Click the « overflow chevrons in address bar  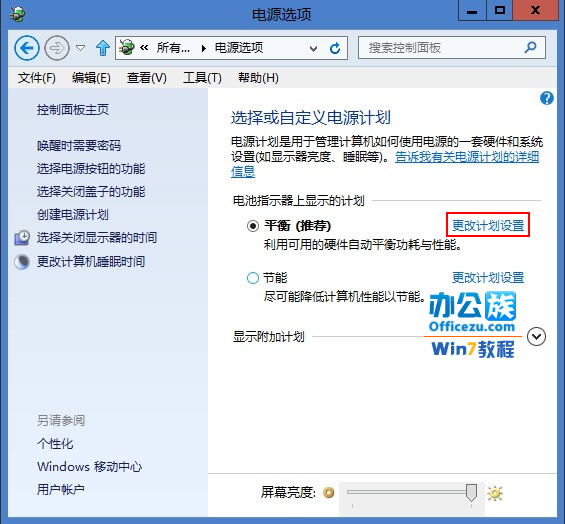144,47
